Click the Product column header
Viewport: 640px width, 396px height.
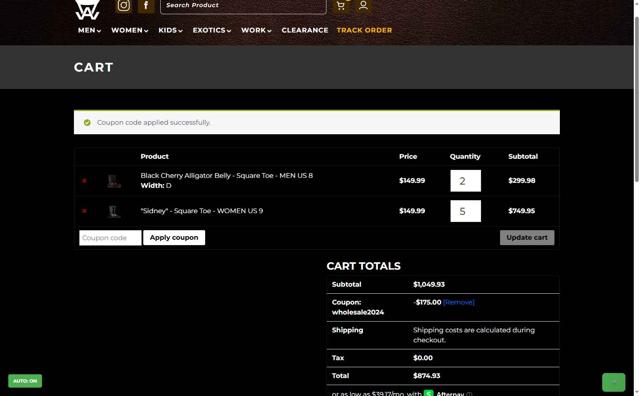(x=154, y=156)
